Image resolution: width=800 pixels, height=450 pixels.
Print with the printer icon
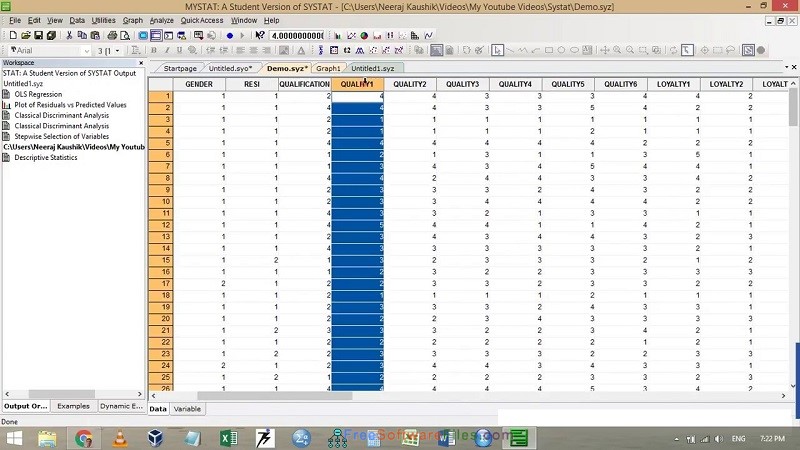coord(112,35)
